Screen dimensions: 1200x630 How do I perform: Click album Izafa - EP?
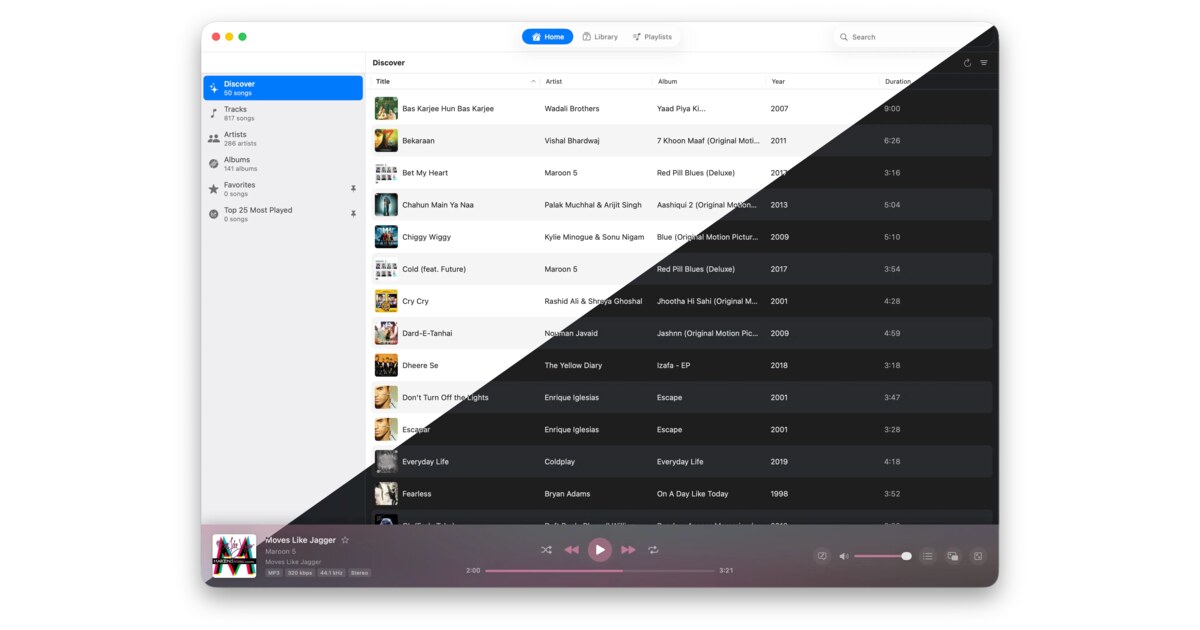pos(673,365)
